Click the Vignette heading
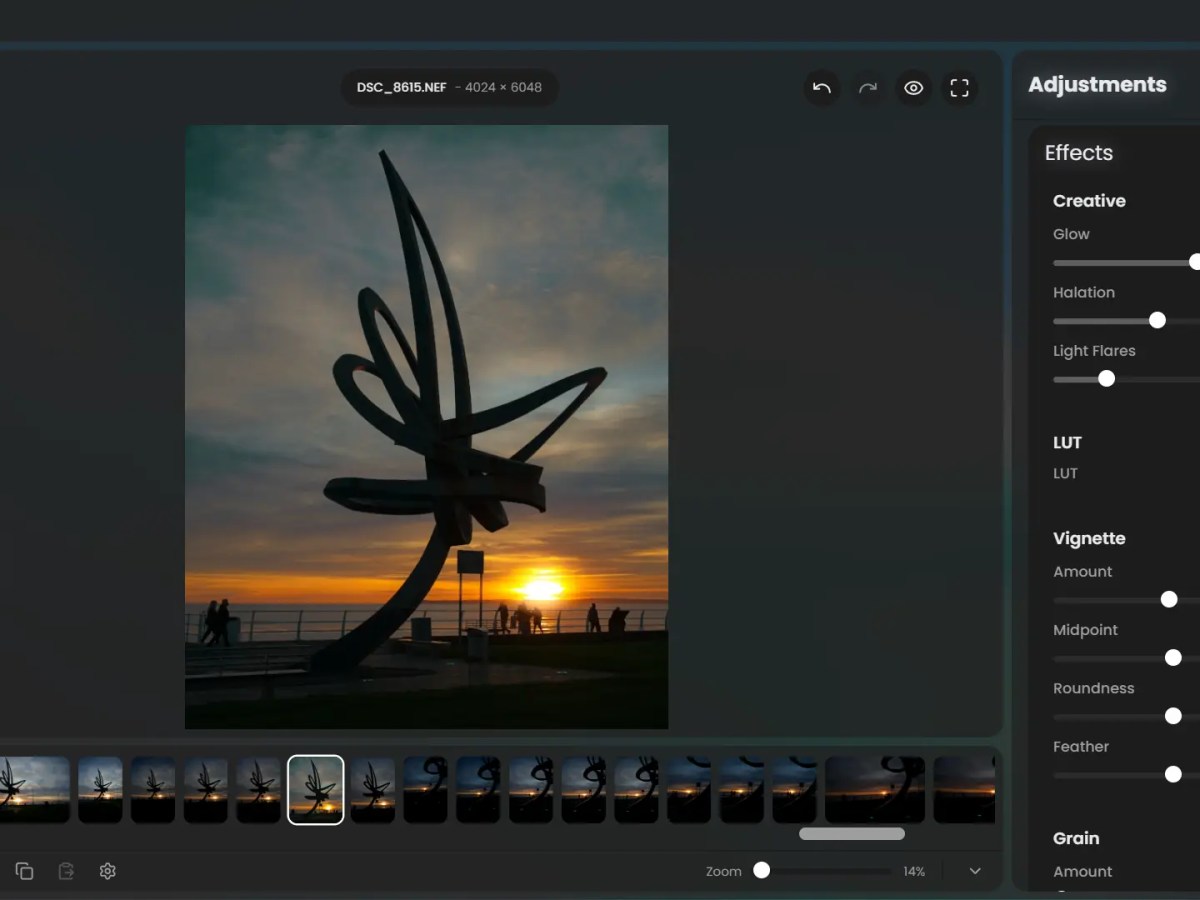Image resolution: width=1200 pixels, height=900 pixels. coord(1088,538)
